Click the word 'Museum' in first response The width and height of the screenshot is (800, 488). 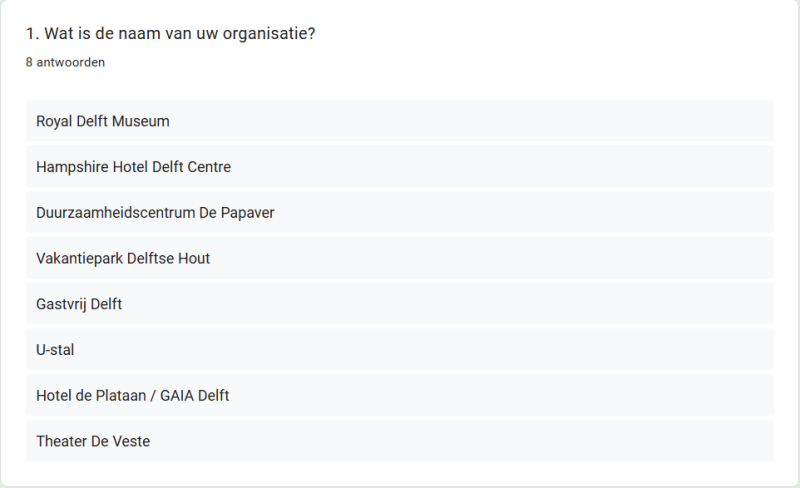click(140, 121)
